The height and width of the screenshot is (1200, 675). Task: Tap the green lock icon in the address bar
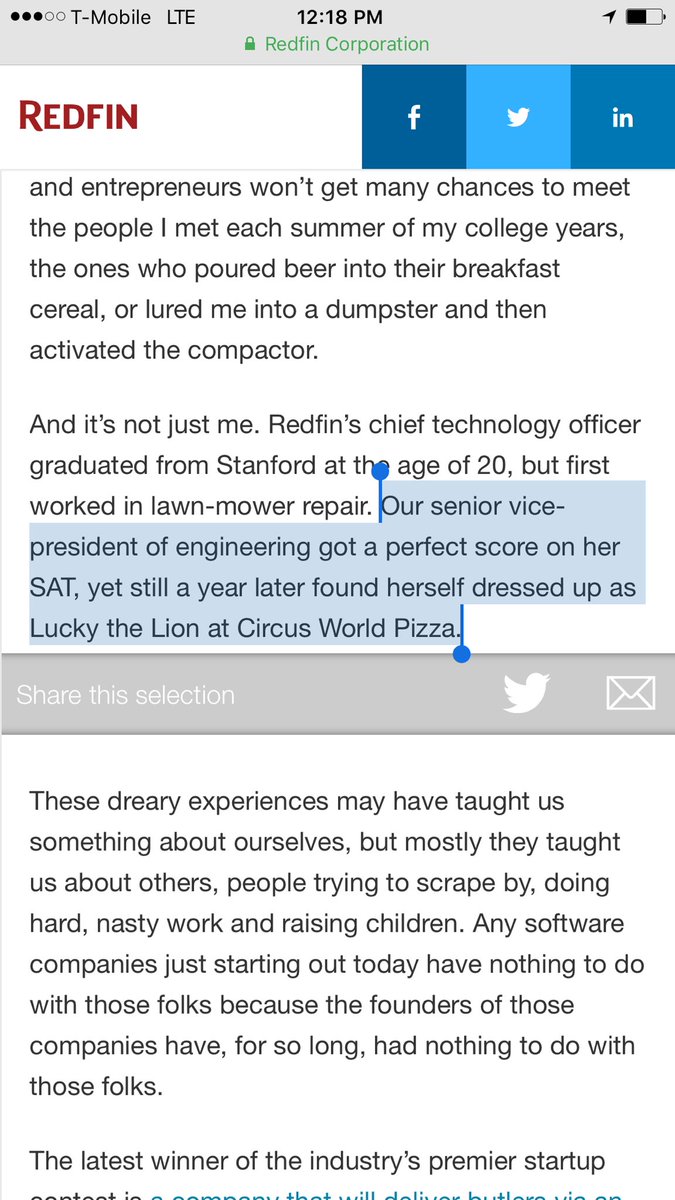(x=249, y=45)
